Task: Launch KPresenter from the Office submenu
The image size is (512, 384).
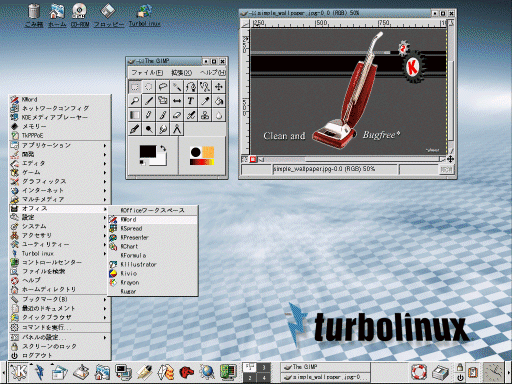Action: pos(153,237)
